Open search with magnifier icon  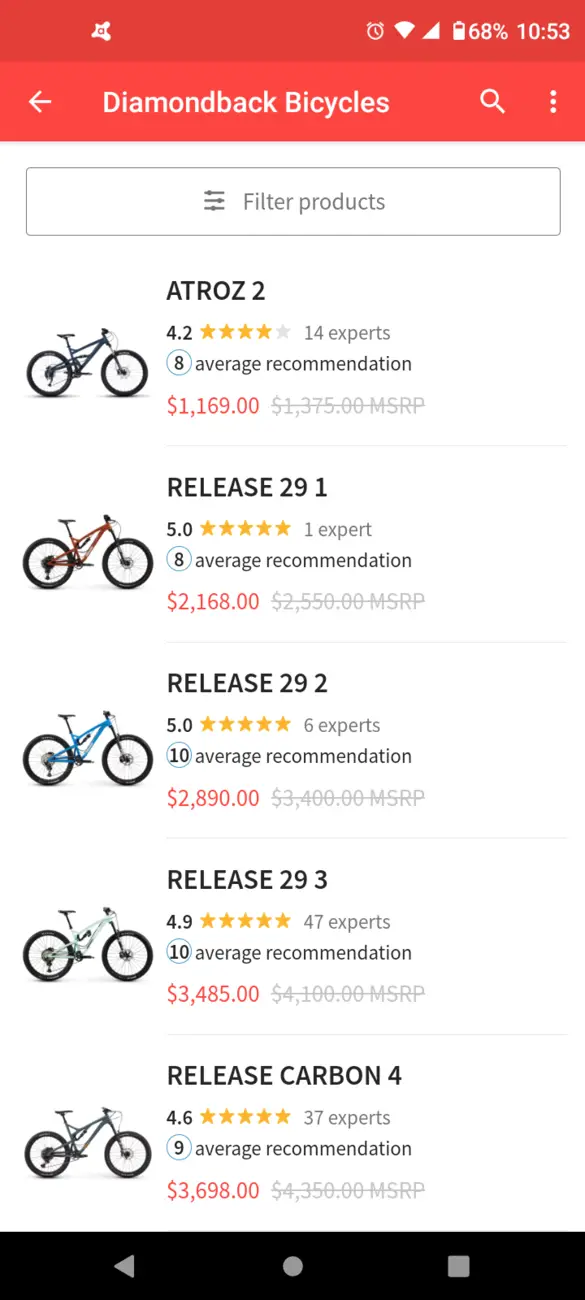(492, 101)
